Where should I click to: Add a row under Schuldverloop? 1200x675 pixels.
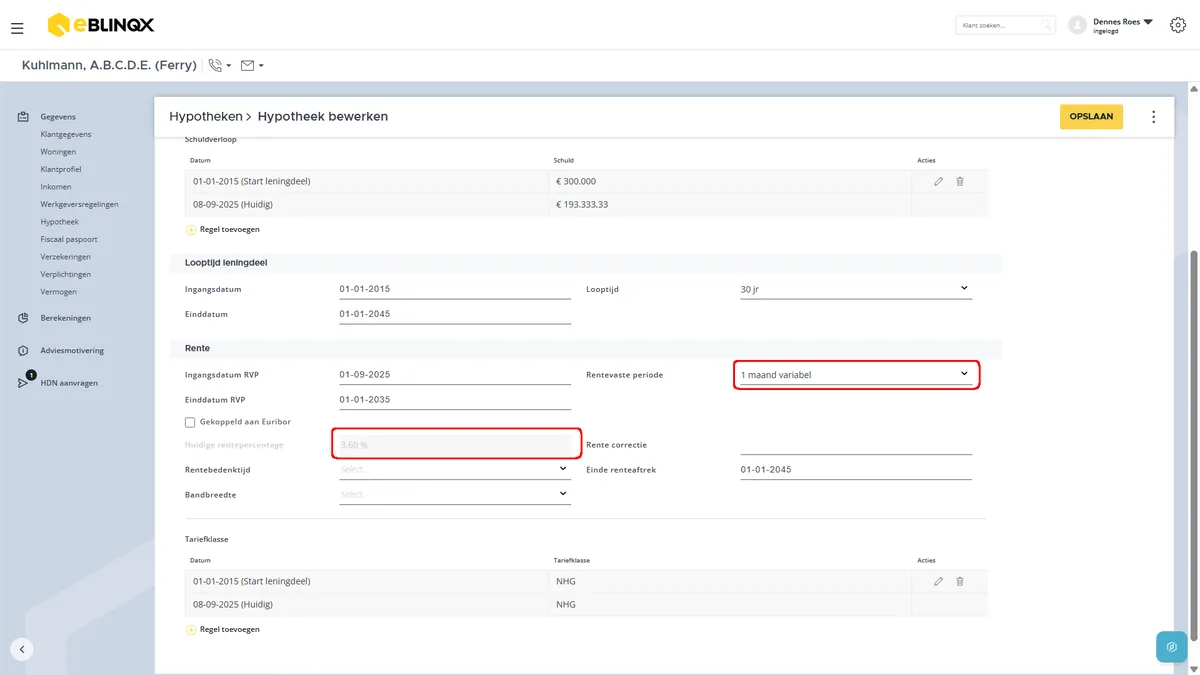click(x=223, y=229)
